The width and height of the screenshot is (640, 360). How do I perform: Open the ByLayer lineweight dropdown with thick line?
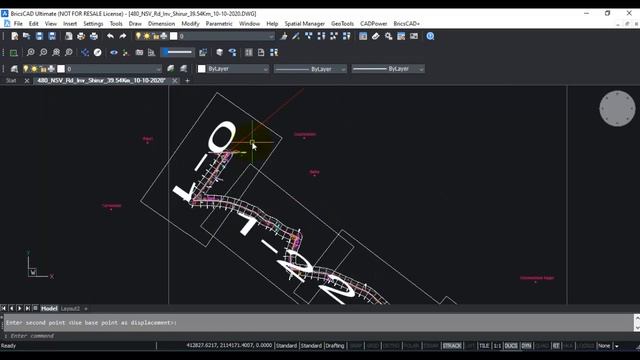click(x=388, y=69)
